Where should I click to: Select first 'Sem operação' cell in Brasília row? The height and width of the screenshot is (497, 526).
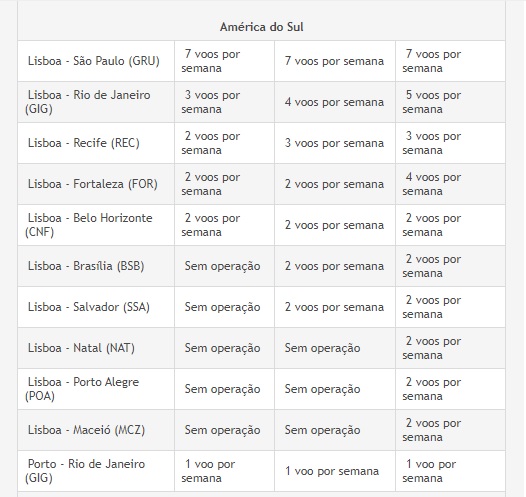pos(224,266)
